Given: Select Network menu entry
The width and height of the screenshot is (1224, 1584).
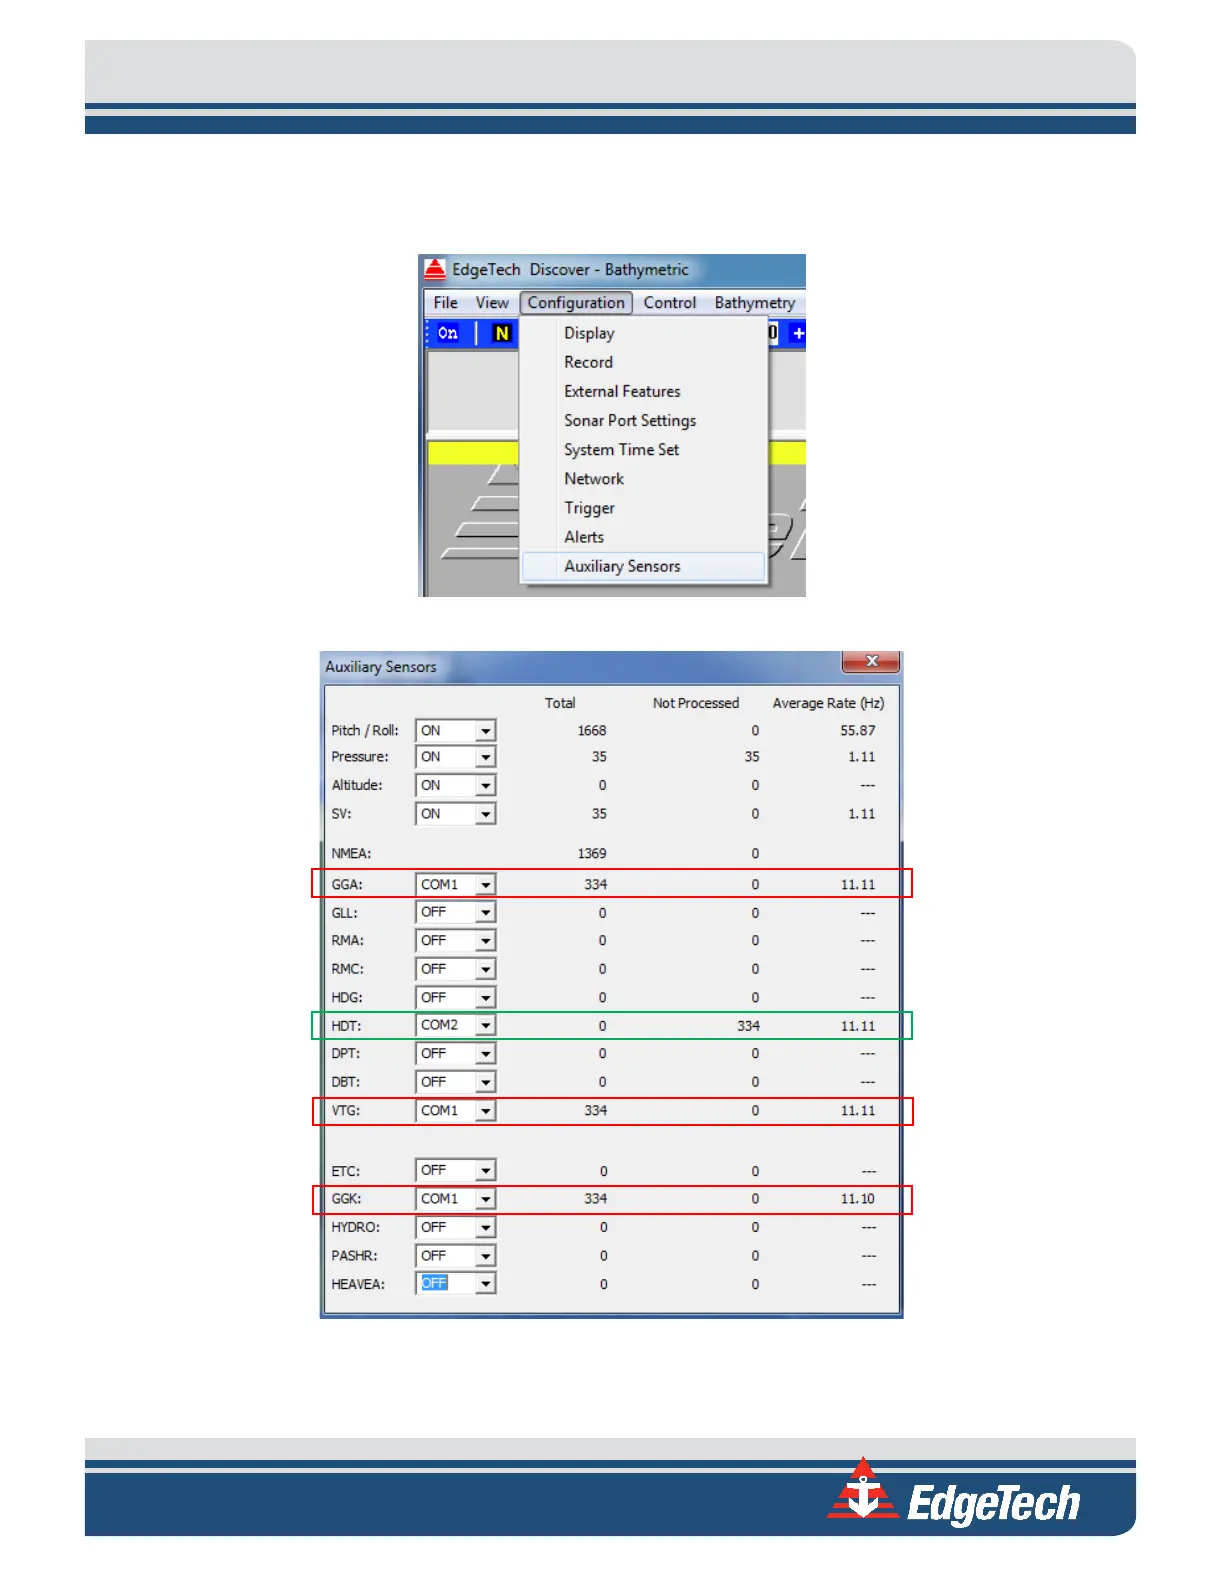Looking at the screenshot, I should point(593,479).
